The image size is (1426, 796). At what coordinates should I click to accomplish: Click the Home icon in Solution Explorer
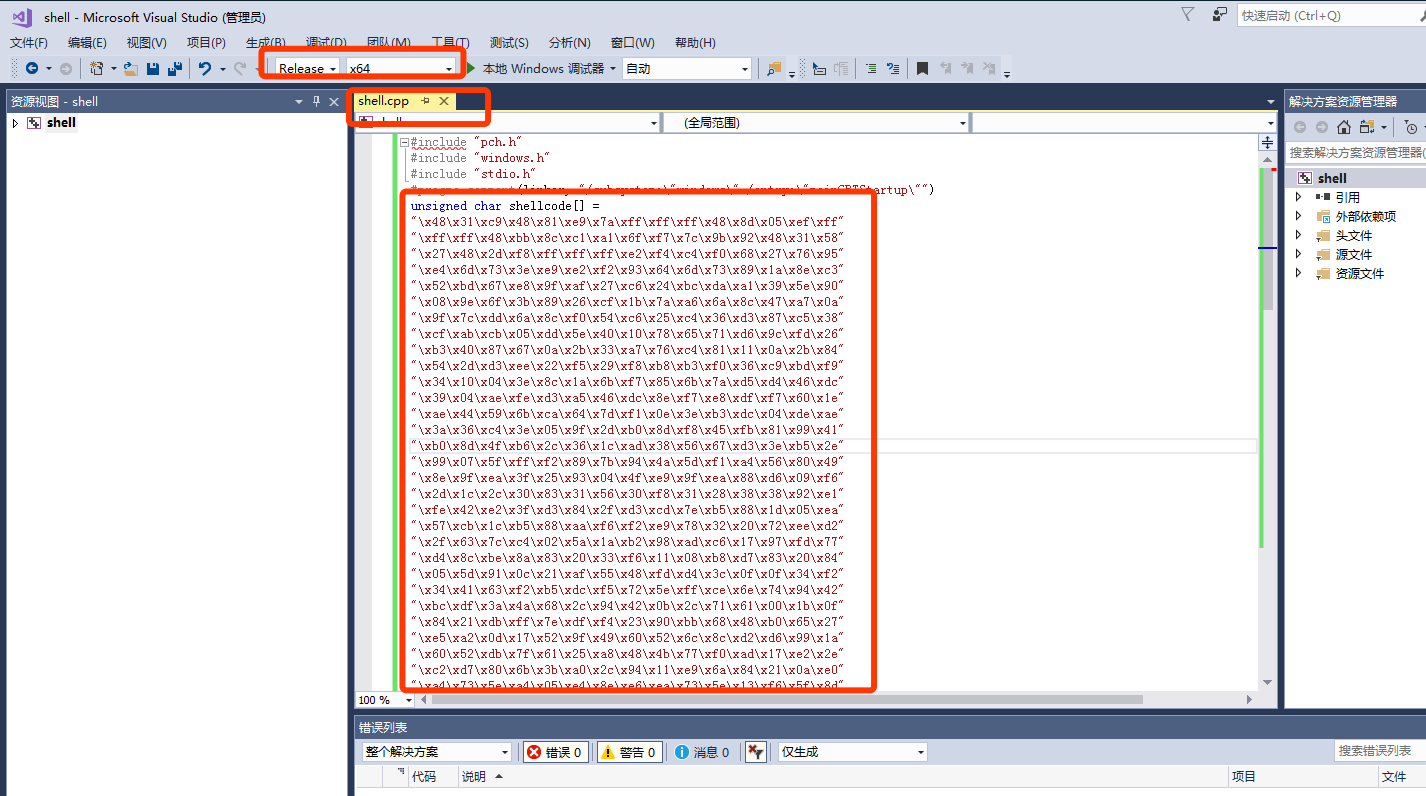1343,127
